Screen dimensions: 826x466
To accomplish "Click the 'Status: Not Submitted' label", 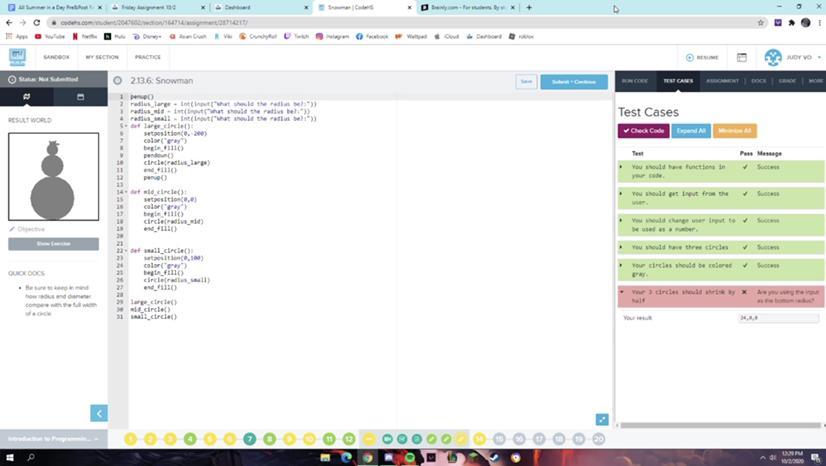I will click(x=48, y=79).
